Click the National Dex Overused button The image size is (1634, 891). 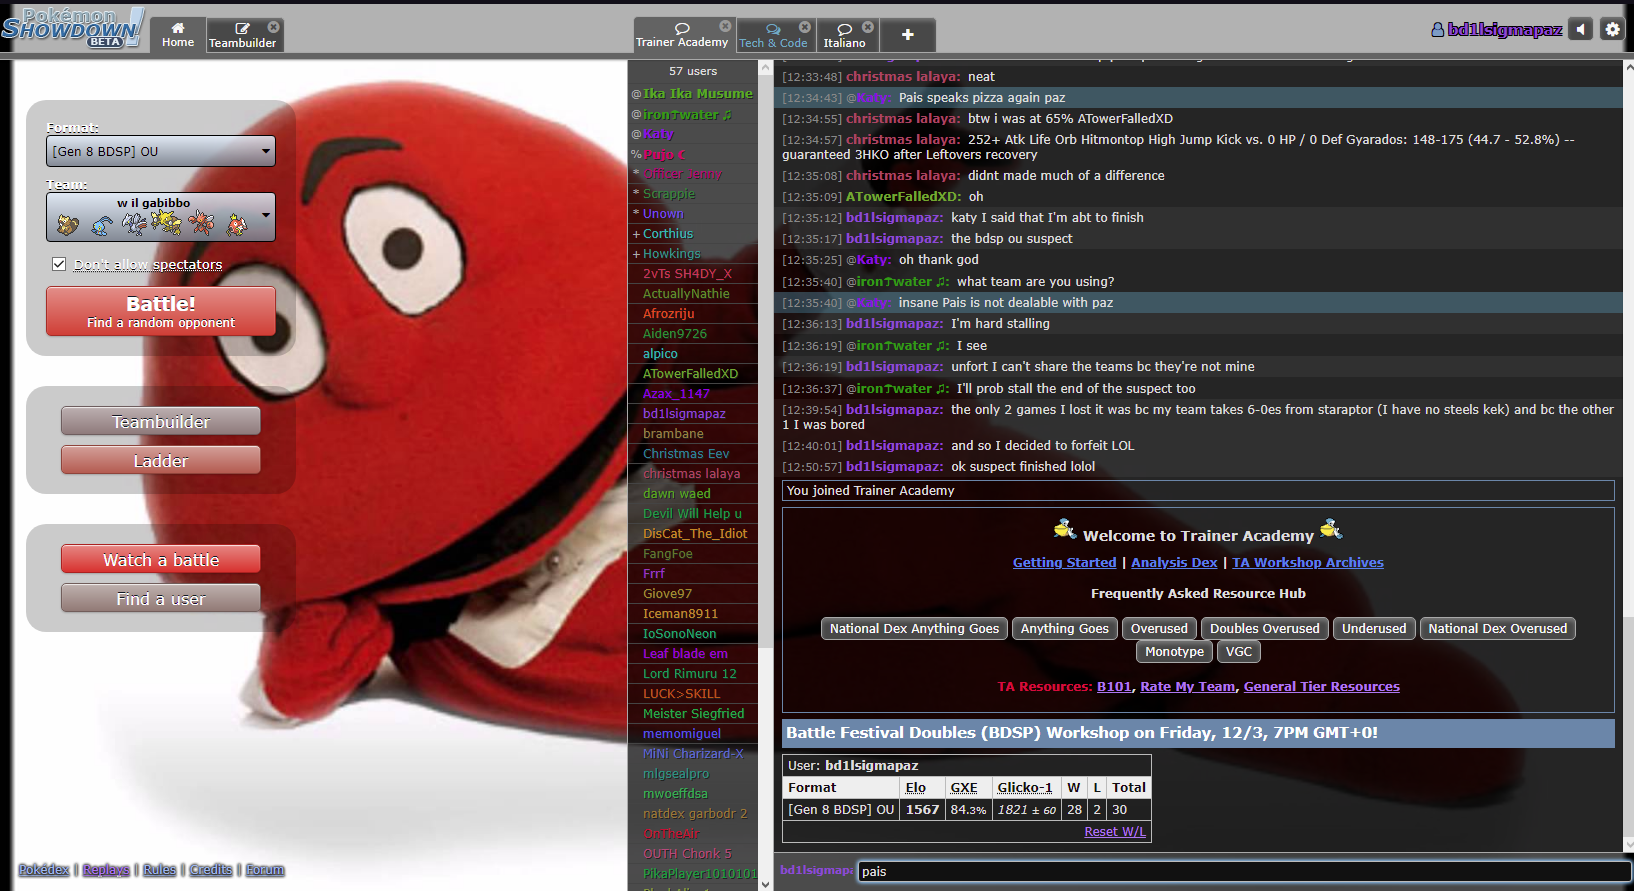tap(1498, 629)
